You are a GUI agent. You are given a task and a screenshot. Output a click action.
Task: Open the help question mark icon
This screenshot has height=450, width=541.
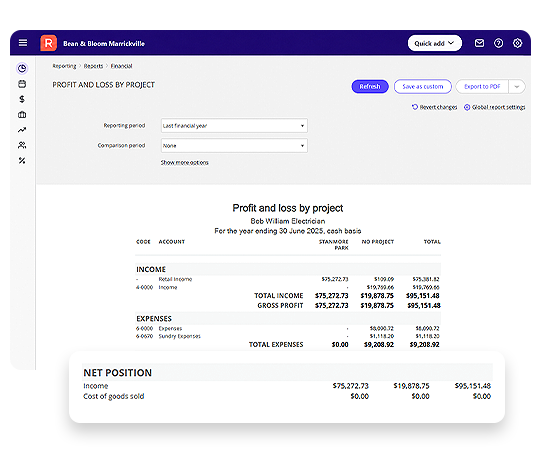click(498, 43)
